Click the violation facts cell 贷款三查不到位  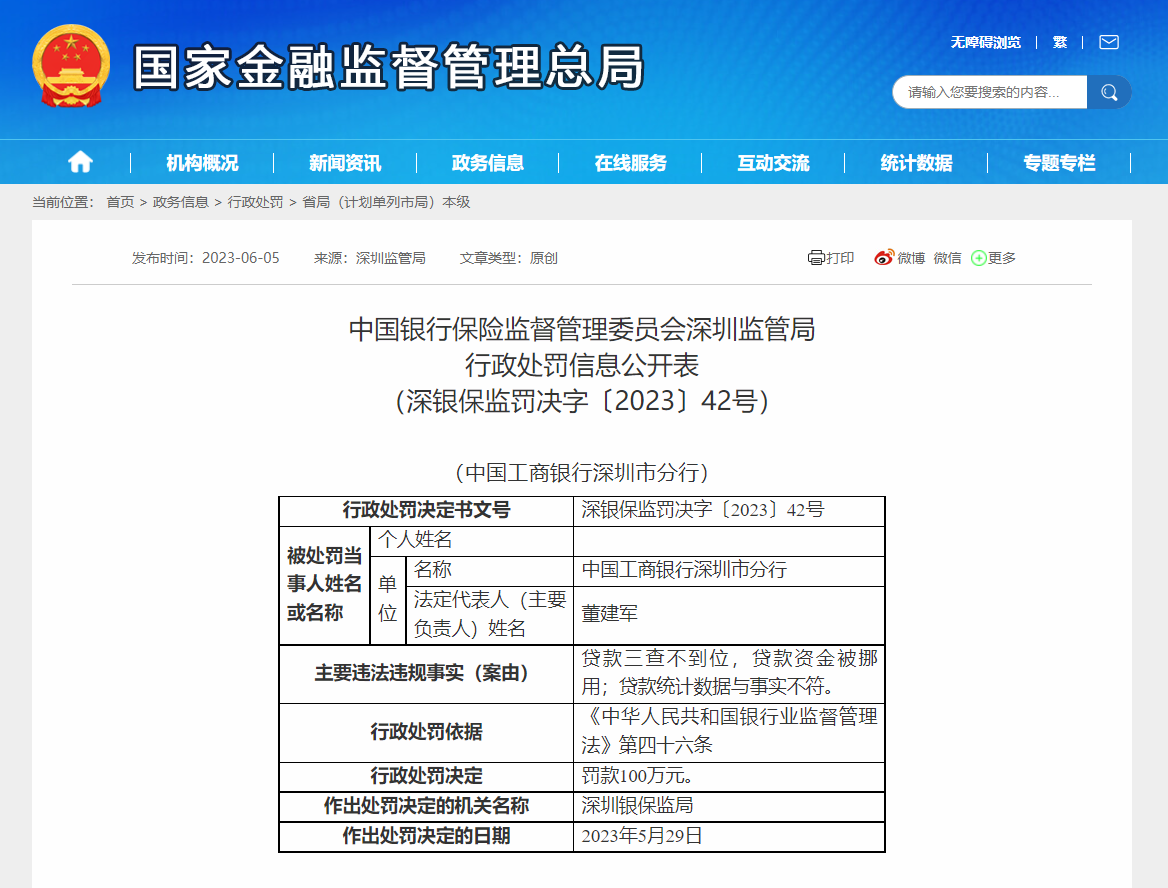coord(729,673)
